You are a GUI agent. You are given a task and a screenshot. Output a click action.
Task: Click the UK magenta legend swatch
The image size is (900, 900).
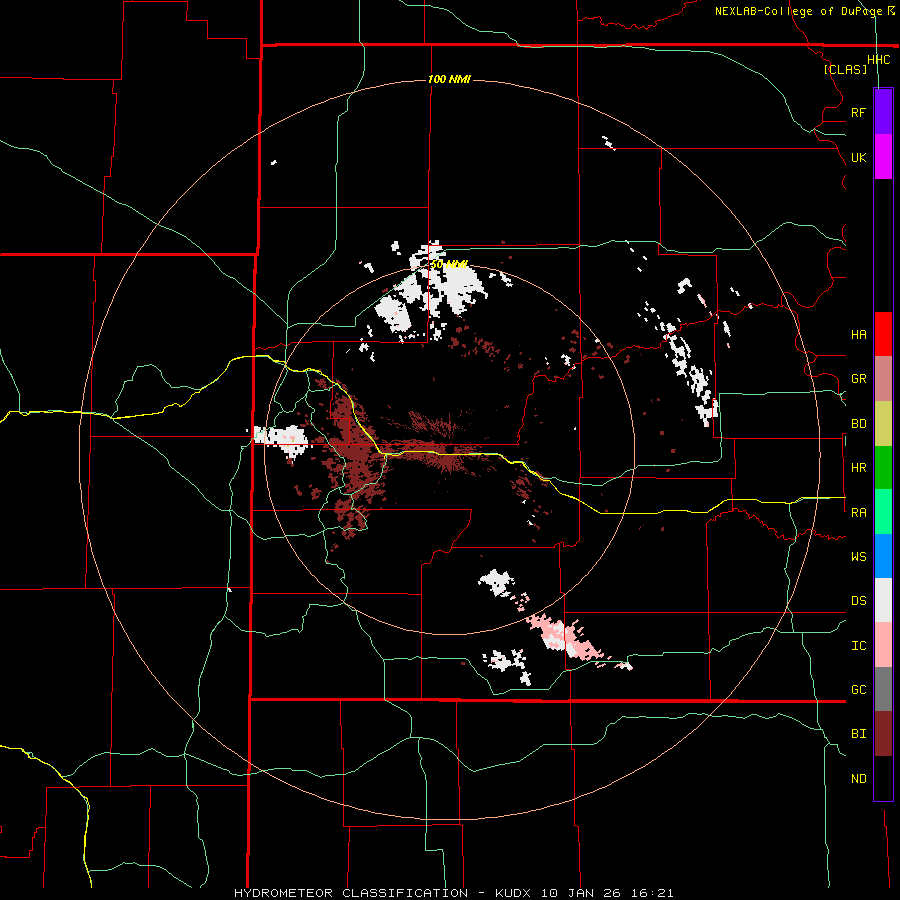[883, 157]
